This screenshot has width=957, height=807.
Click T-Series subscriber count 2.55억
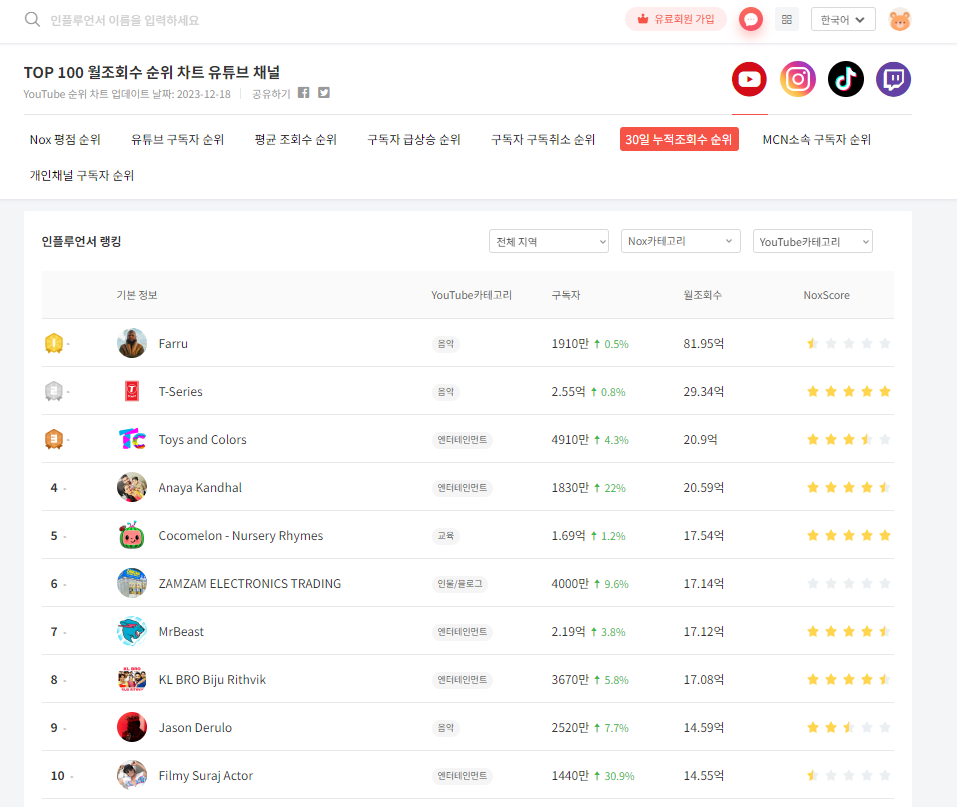tap(568, 391)
